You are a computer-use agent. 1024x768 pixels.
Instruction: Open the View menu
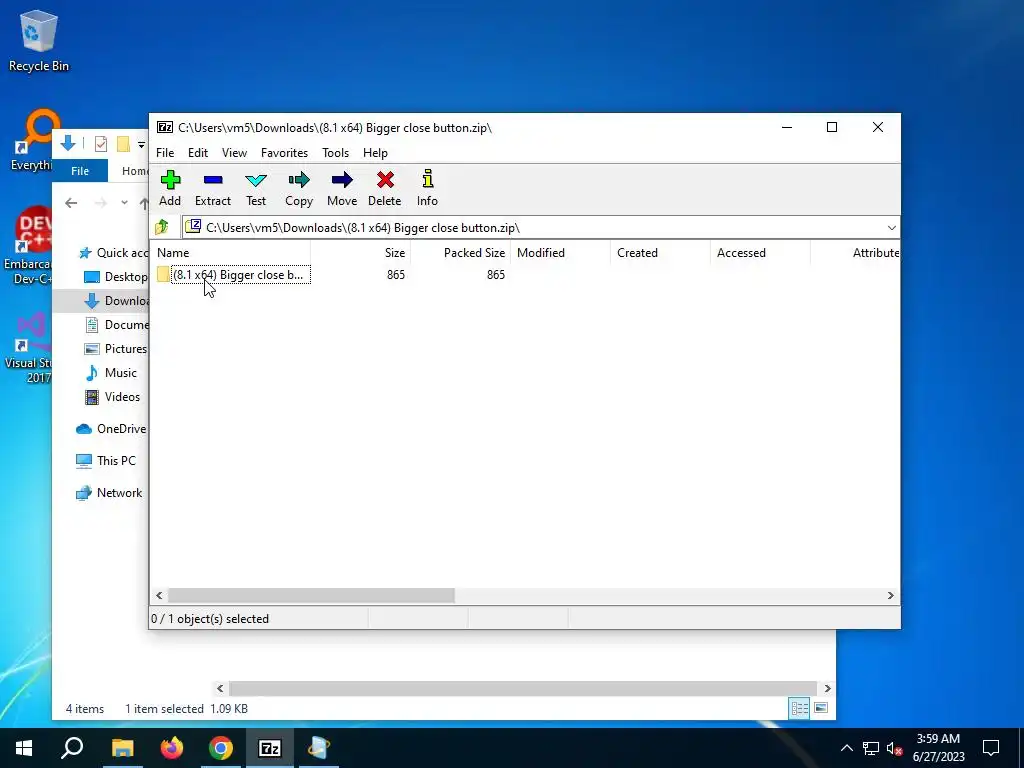click(x=234, y=153)
